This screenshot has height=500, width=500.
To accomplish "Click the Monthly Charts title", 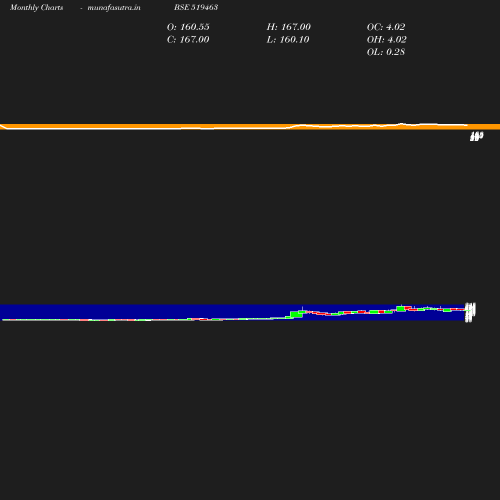I will coord(36,7).
